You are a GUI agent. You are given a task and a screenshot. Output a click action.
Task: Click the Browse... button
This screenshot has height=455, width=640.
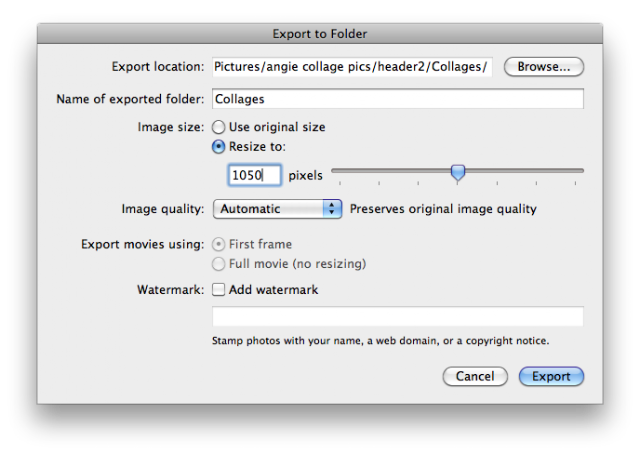(544, 67)
